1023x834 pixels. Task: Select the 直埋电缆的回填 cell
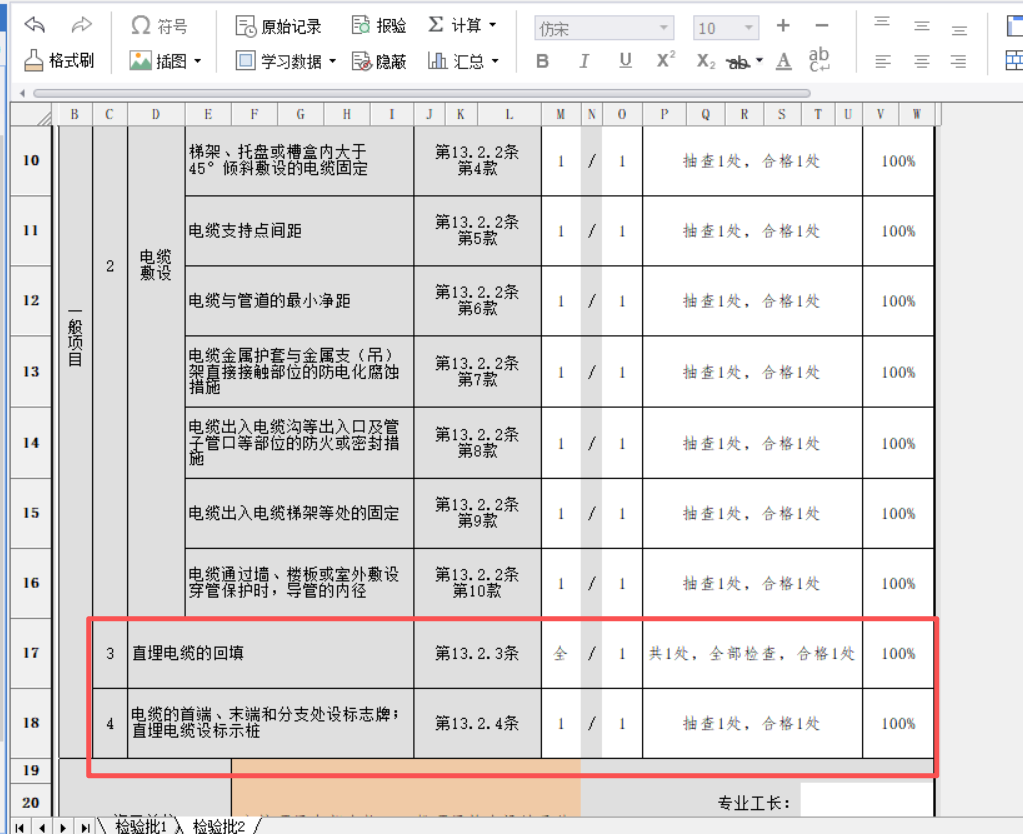[271, 653]
